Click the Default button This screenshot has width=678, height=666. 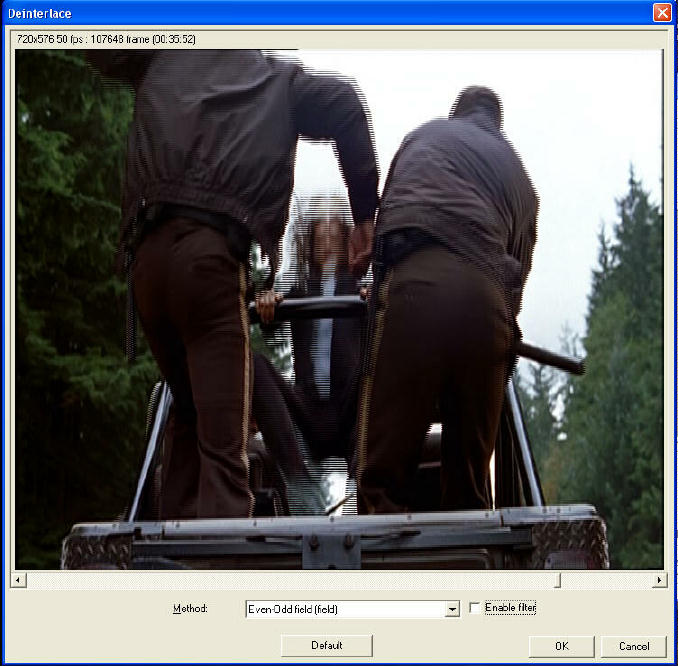pyautogui.click(x=326, y=646)
